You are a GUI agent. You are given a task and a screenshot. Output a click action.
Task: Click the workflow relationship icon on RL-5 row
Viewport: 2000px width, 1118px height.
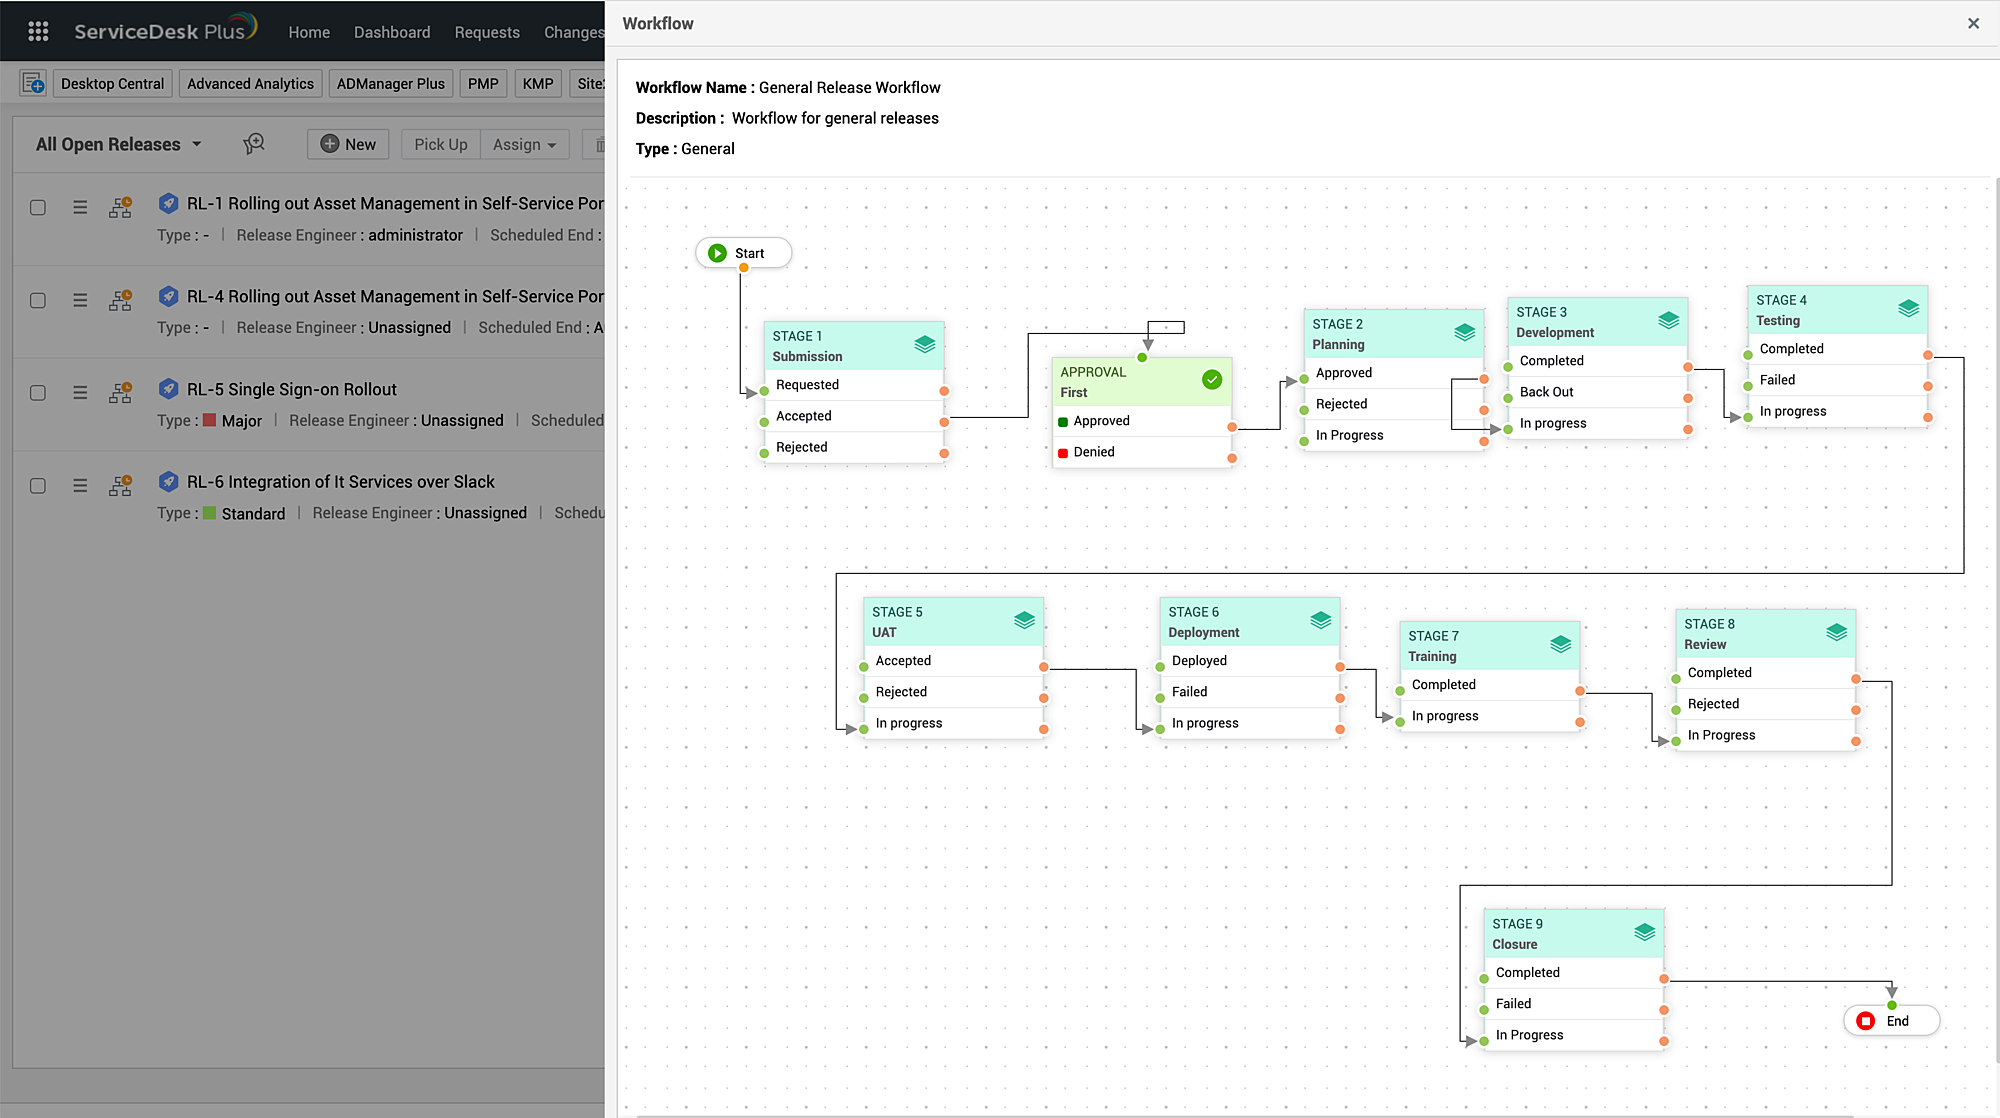click(120, 392)
